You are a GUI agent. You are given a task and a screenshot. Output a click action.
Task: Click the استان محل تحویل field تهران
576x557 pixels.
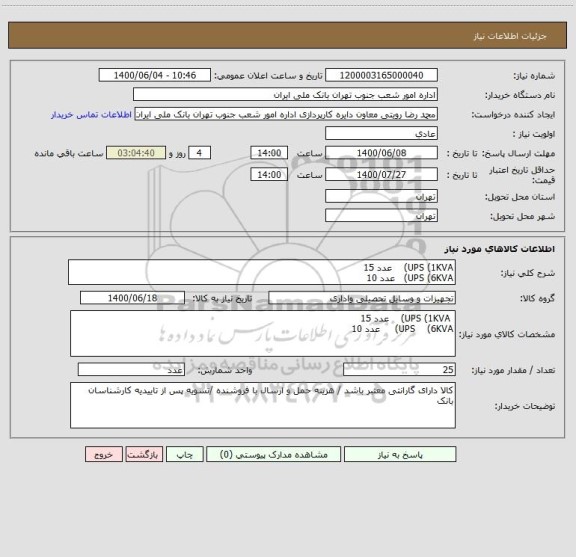tap(381, 196)
